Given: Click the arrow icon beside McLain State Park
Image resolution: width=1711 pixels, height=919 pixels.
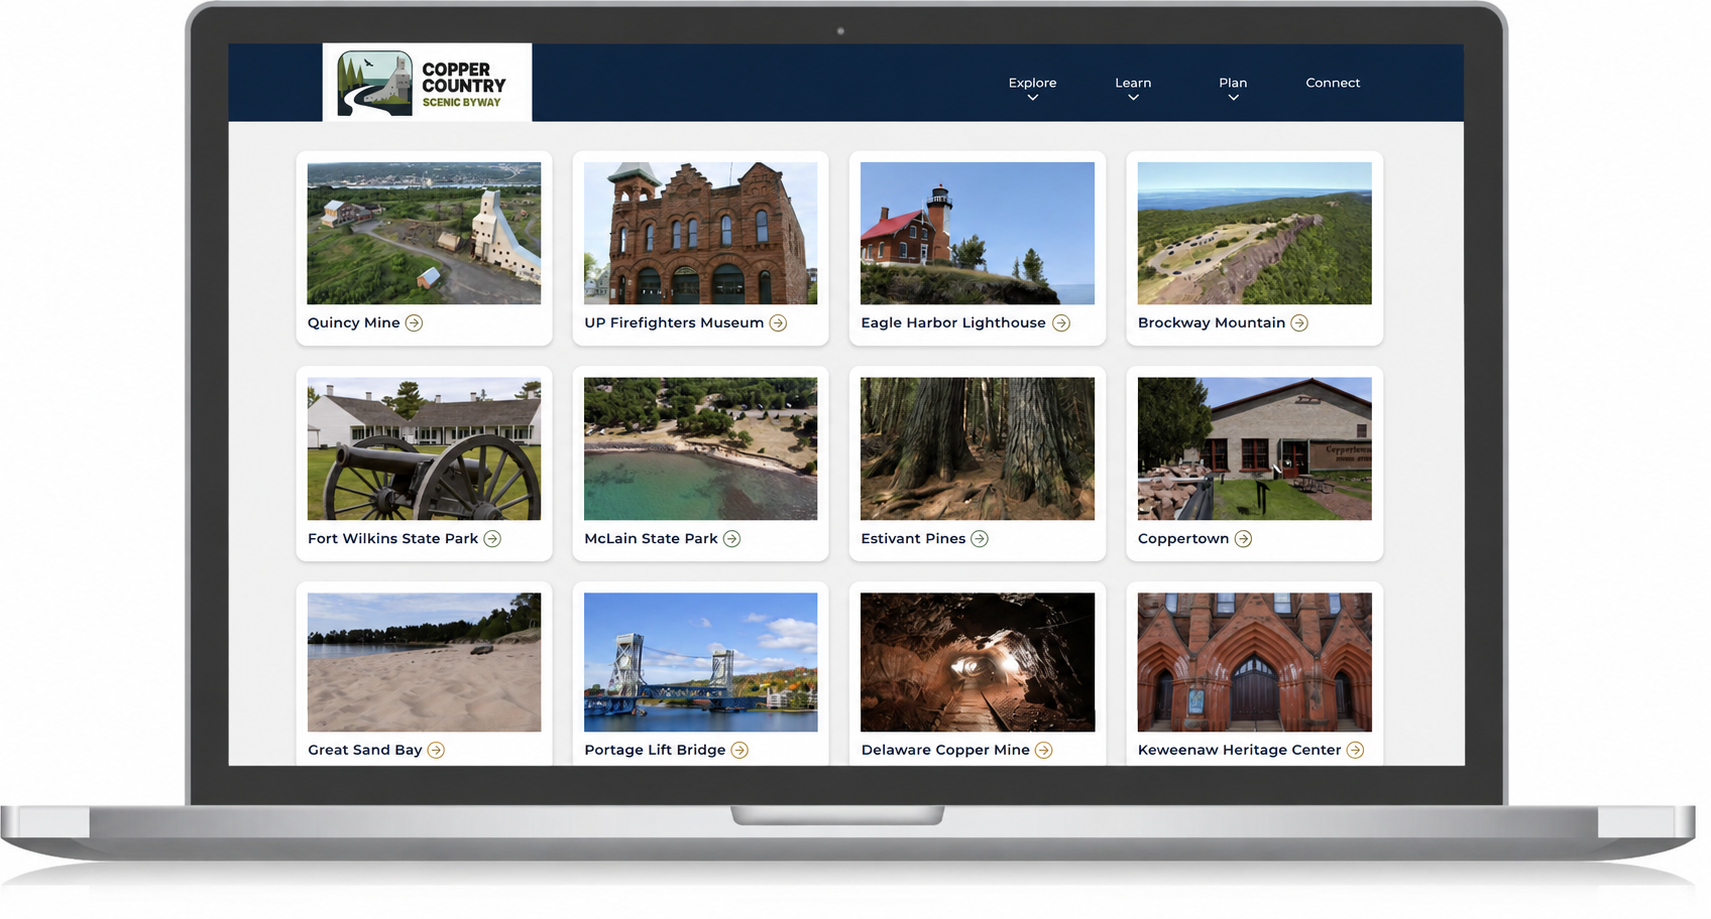Looking at the screenshot, I should (732, 539).
